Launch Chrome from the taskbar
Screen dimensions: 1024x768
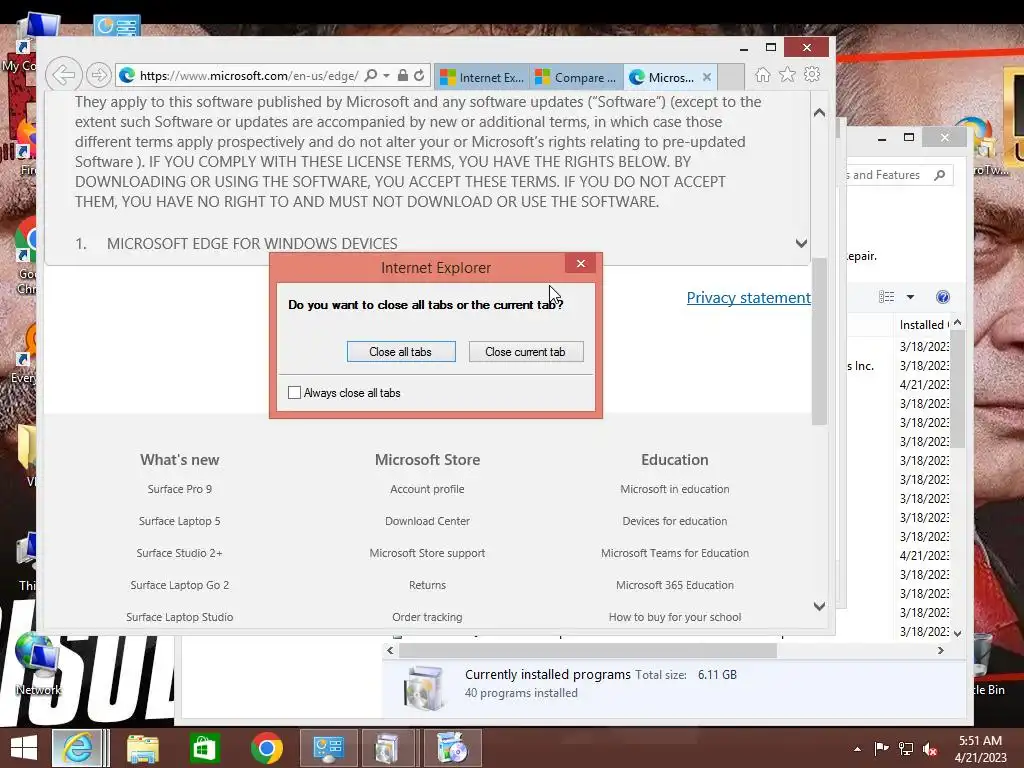coord(266,748)
